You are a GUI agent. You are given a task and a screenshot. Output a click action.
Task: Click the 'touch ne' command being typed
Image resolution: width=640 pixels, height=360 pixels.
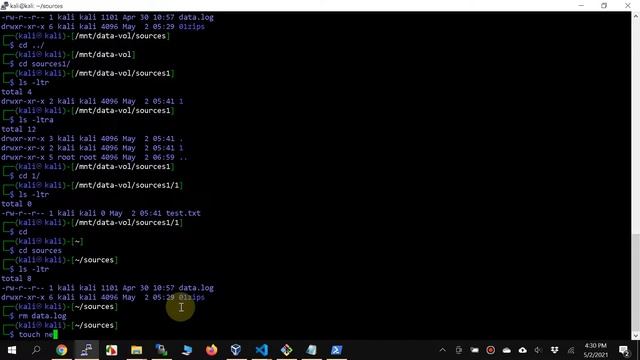coord(36,335)
